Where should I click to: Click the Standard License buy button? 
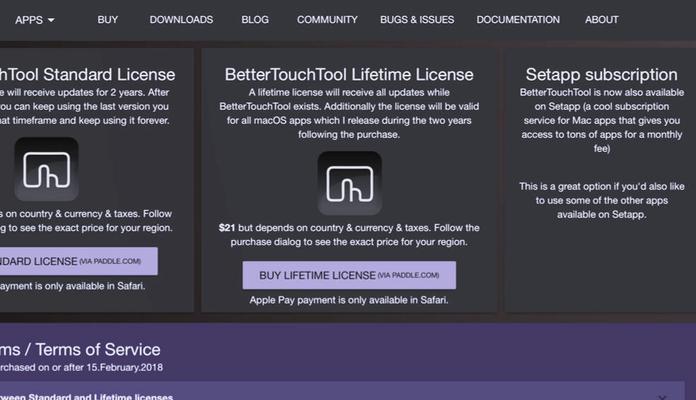click(x=79, y=261)
